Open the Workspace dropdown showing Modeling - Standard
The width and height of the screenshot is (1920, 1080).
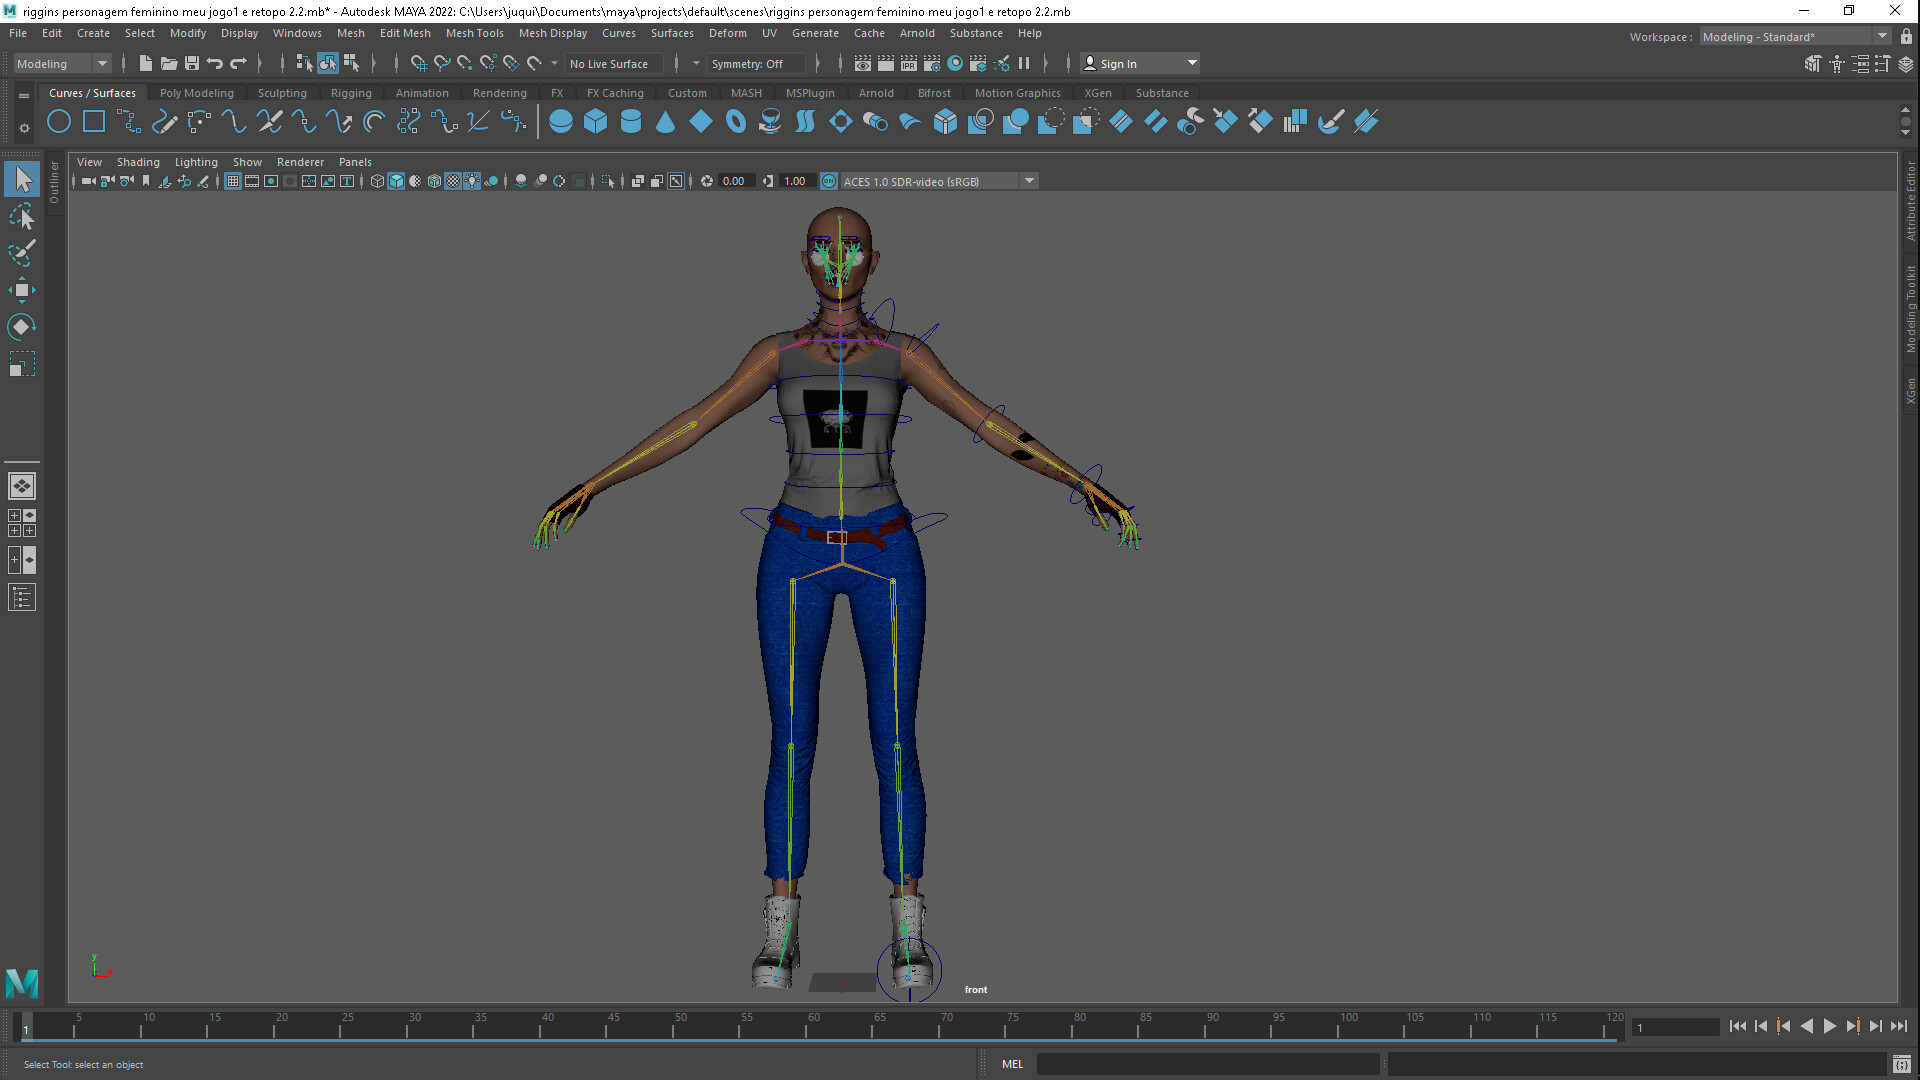1790,36
